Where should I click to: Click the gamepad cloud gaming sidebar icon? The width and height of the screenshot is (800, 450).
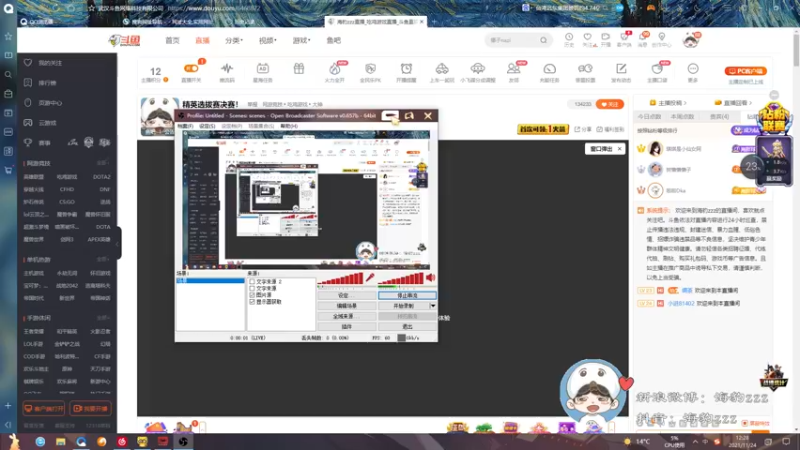point(28,123)
